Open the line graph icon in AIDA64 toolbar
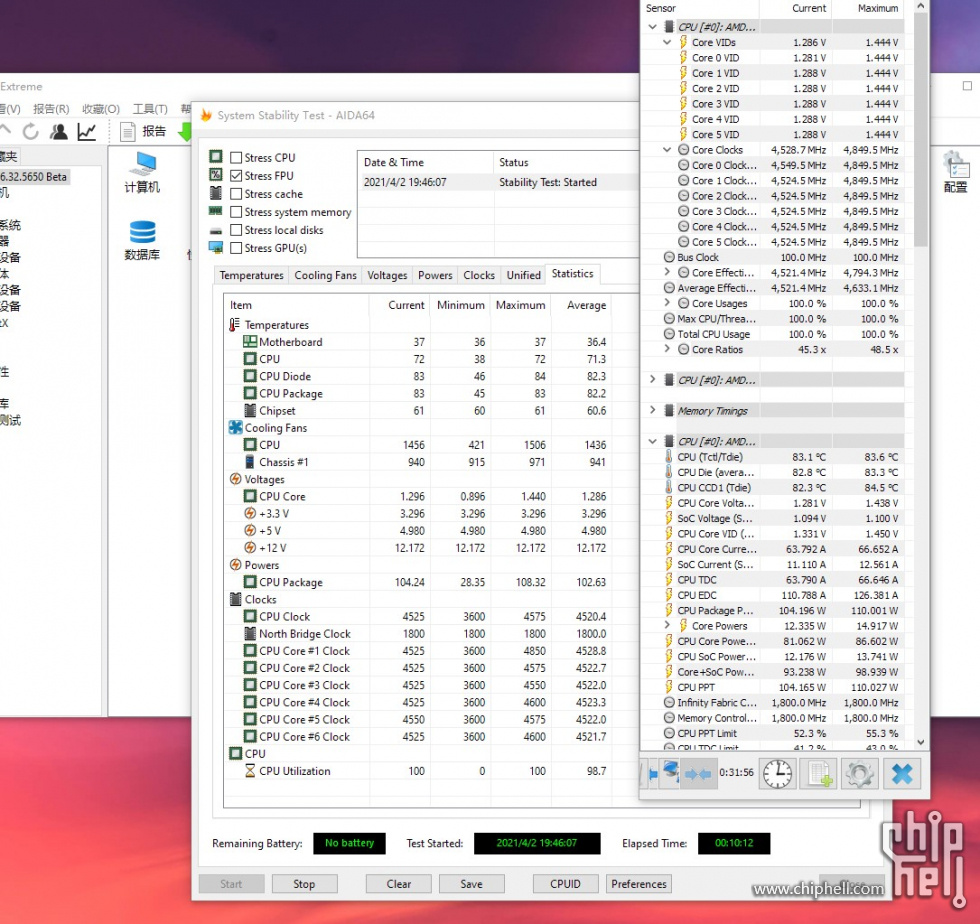980x924 pixels. point(86,131)
